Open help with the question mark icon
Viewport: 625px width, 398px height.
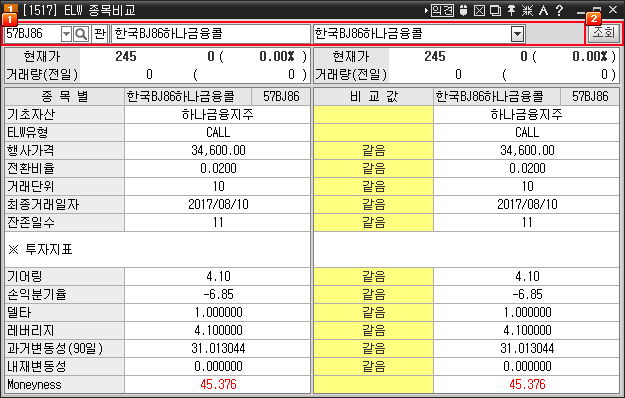click(559, 10)
